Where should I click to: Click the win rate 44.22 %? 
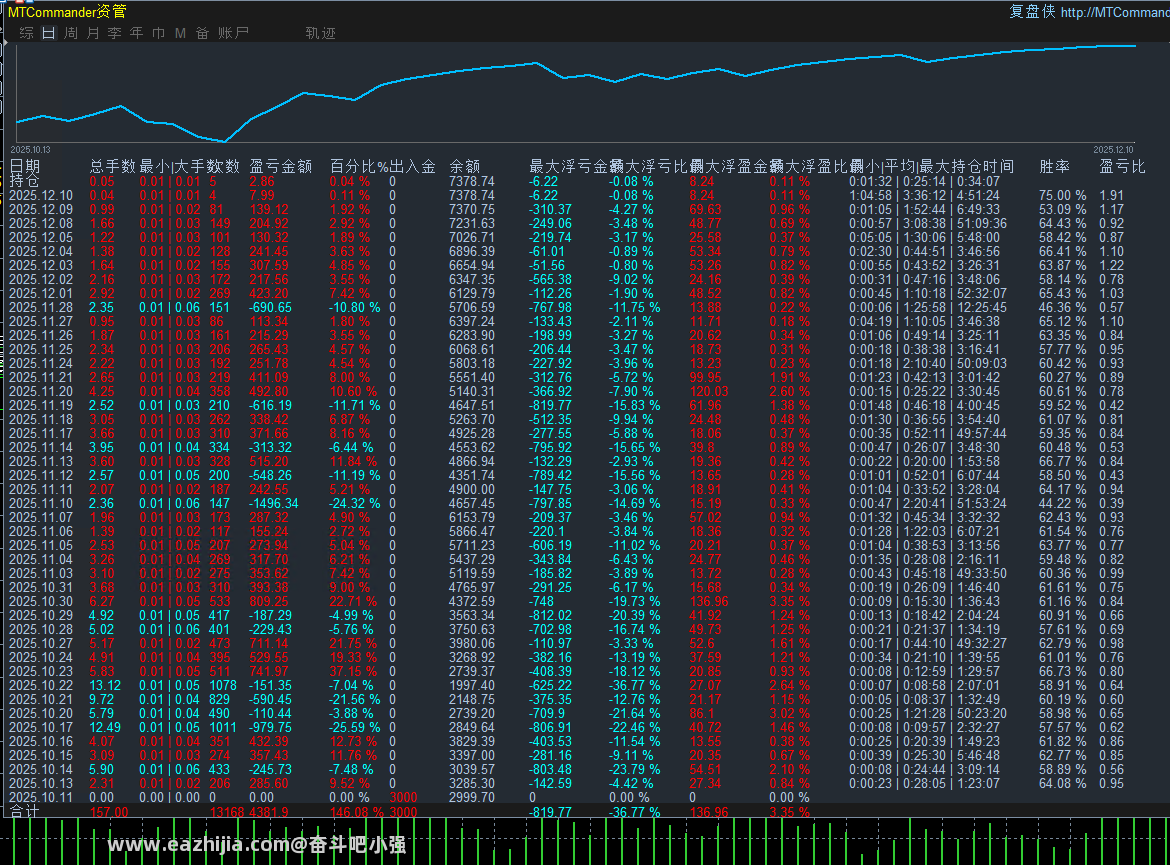[1063, 504]
